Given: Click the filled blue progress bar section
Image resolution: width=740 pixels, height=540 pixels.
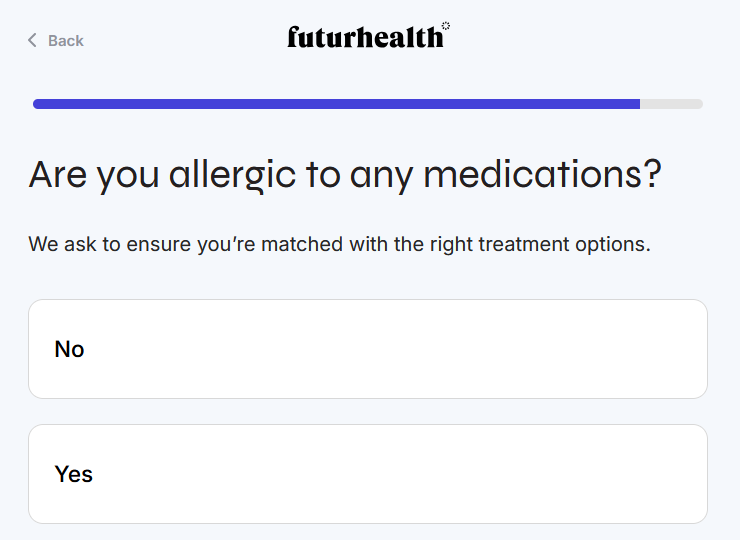Looking at the screenshot, I should [x=336, y=103].
